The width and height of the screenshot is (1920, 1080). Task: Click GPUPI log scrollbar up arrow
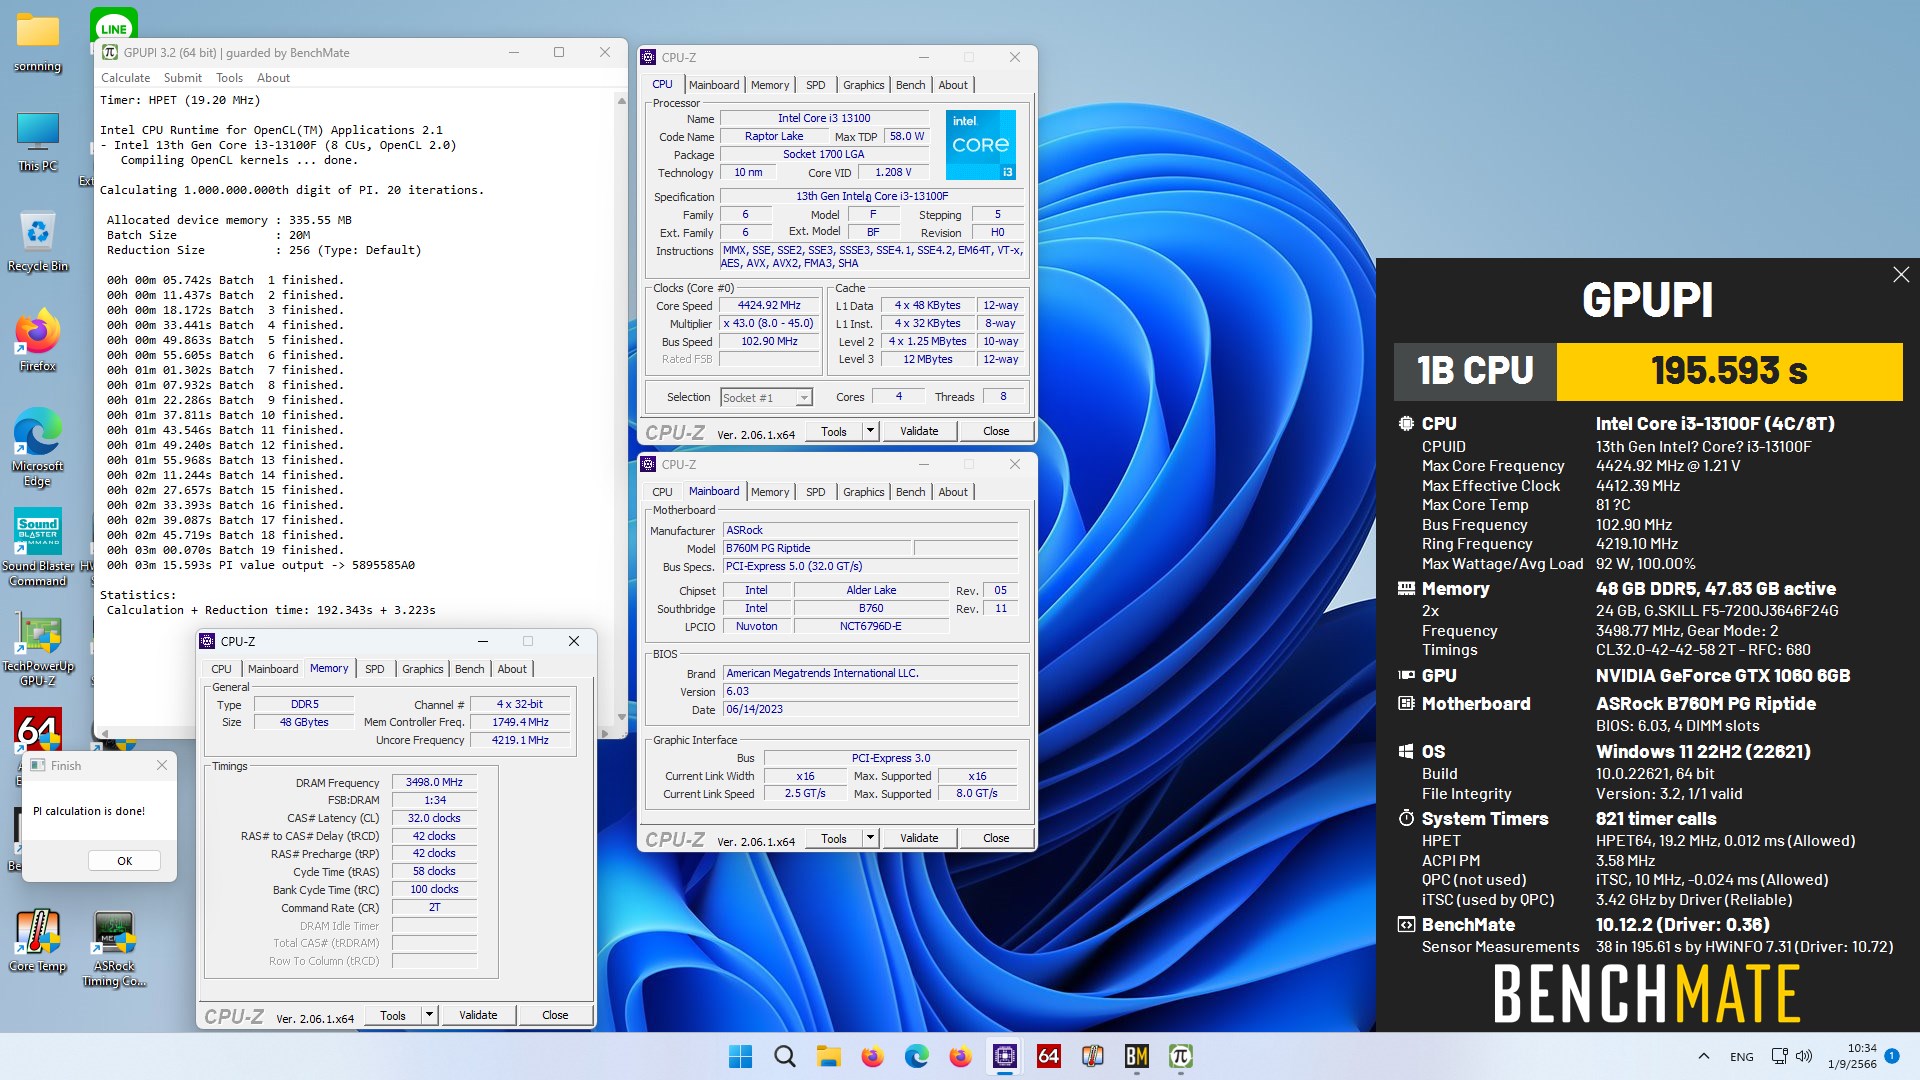[x=621, y=101]
